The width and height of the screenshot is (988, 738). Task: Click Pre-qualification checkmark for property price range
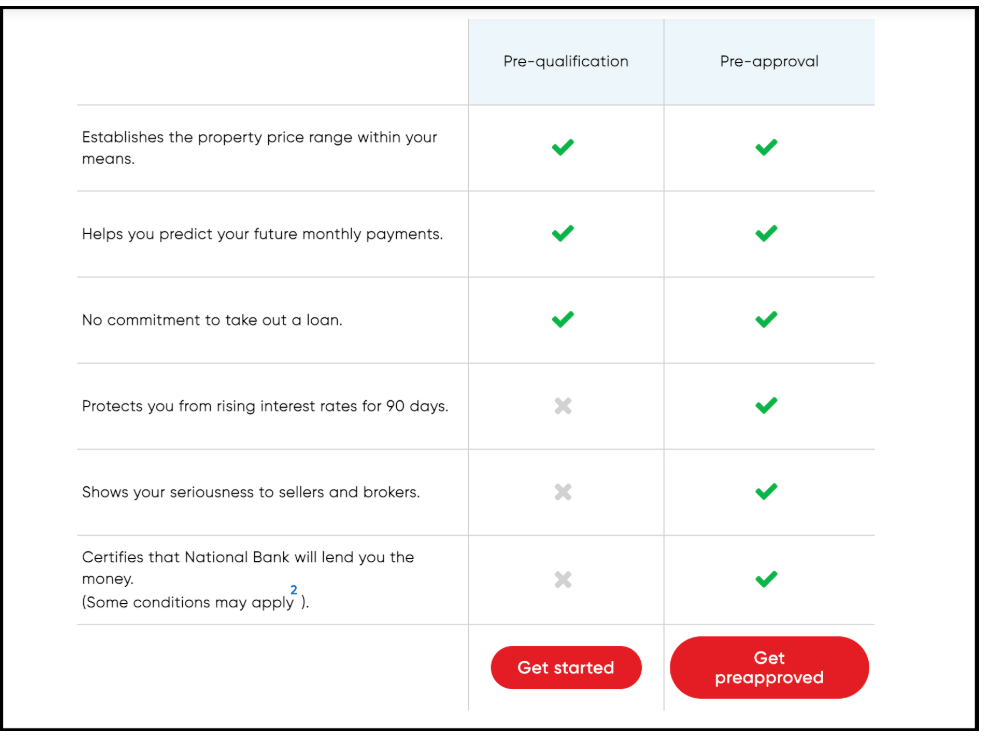[563, 147]
